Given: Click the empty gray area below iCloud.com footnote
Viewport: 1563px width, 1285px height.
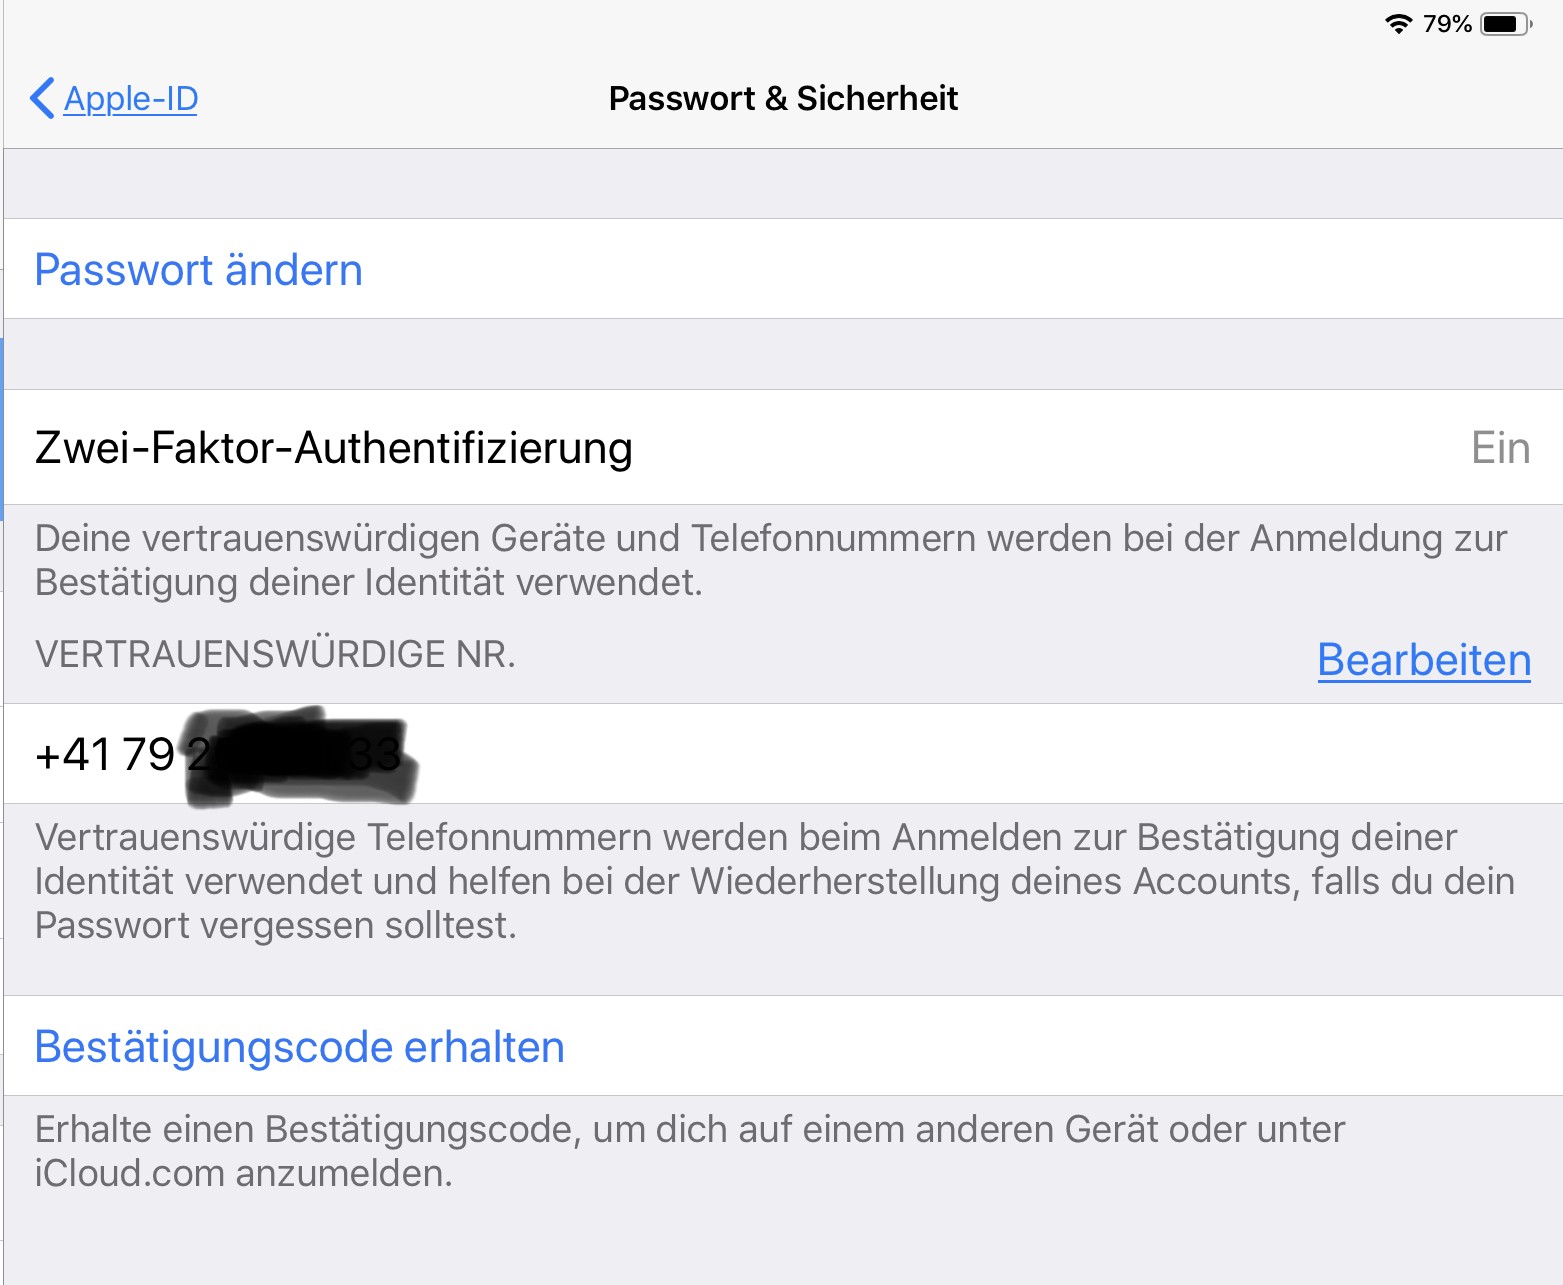Looking at the screenshot, I should (783, 1240).
